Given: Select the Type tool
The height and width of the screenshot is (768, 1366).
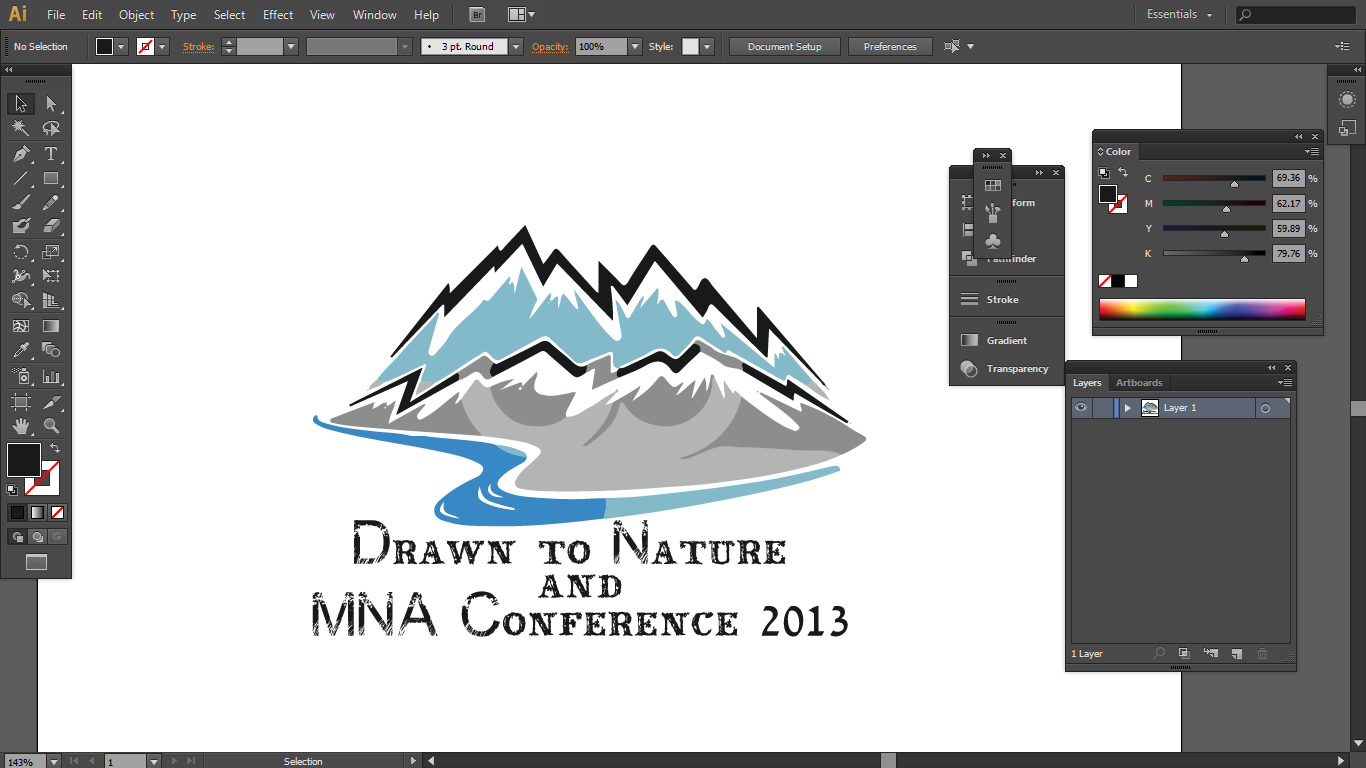Looking at the screenshot, I should click(x=51, y=154).
